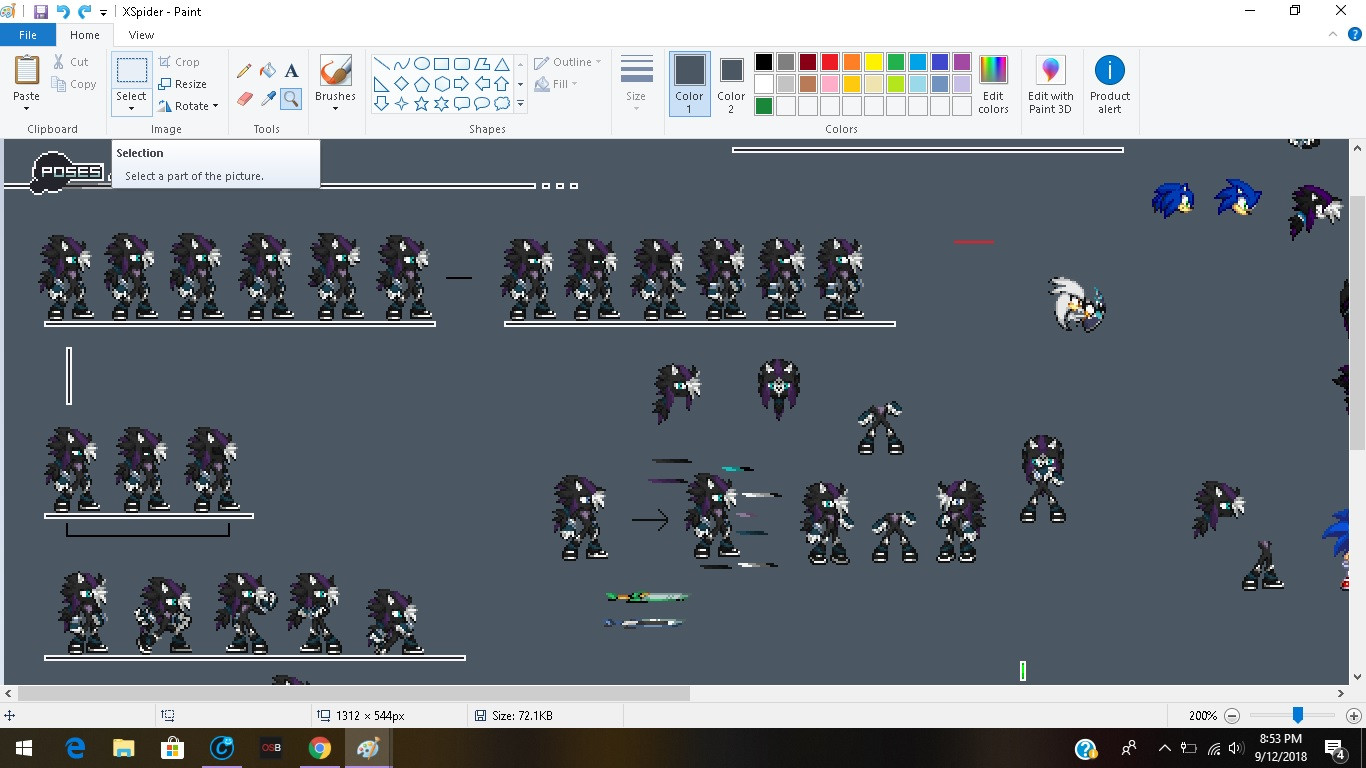Pick the purple color swatch
1366x768 pixels.
click(x=962, y=62)
